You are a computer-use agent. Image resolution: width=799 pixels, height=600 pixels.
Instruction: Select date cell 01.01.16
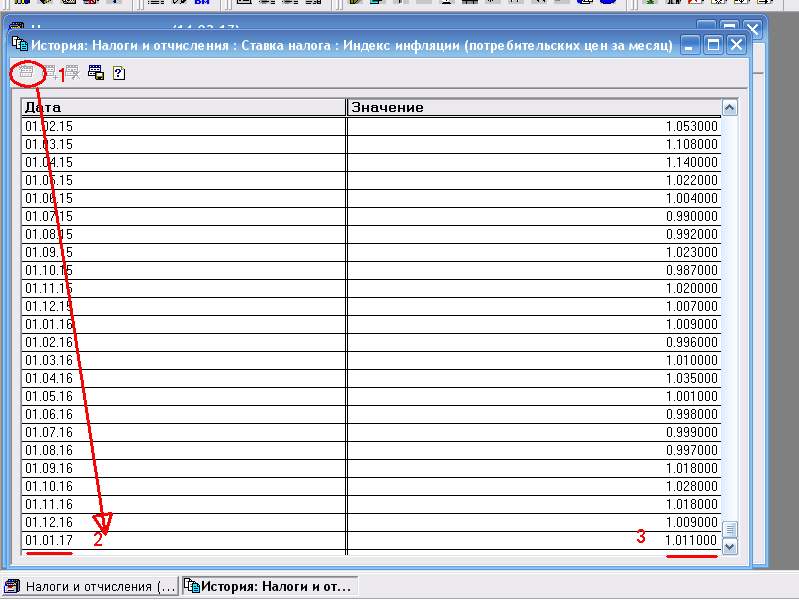coord(183,324)
